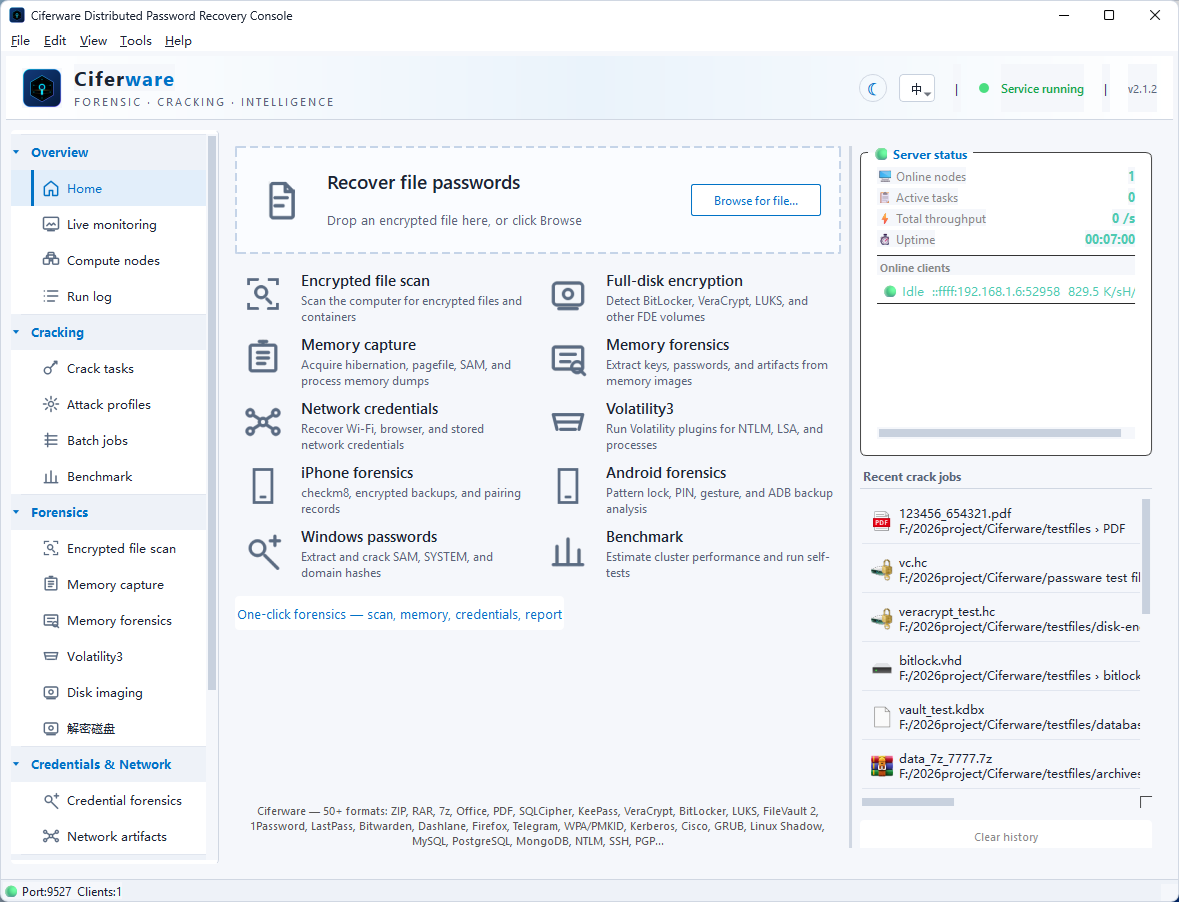Open the 解密磁盘 sidebar item

(x=109, y=728)
